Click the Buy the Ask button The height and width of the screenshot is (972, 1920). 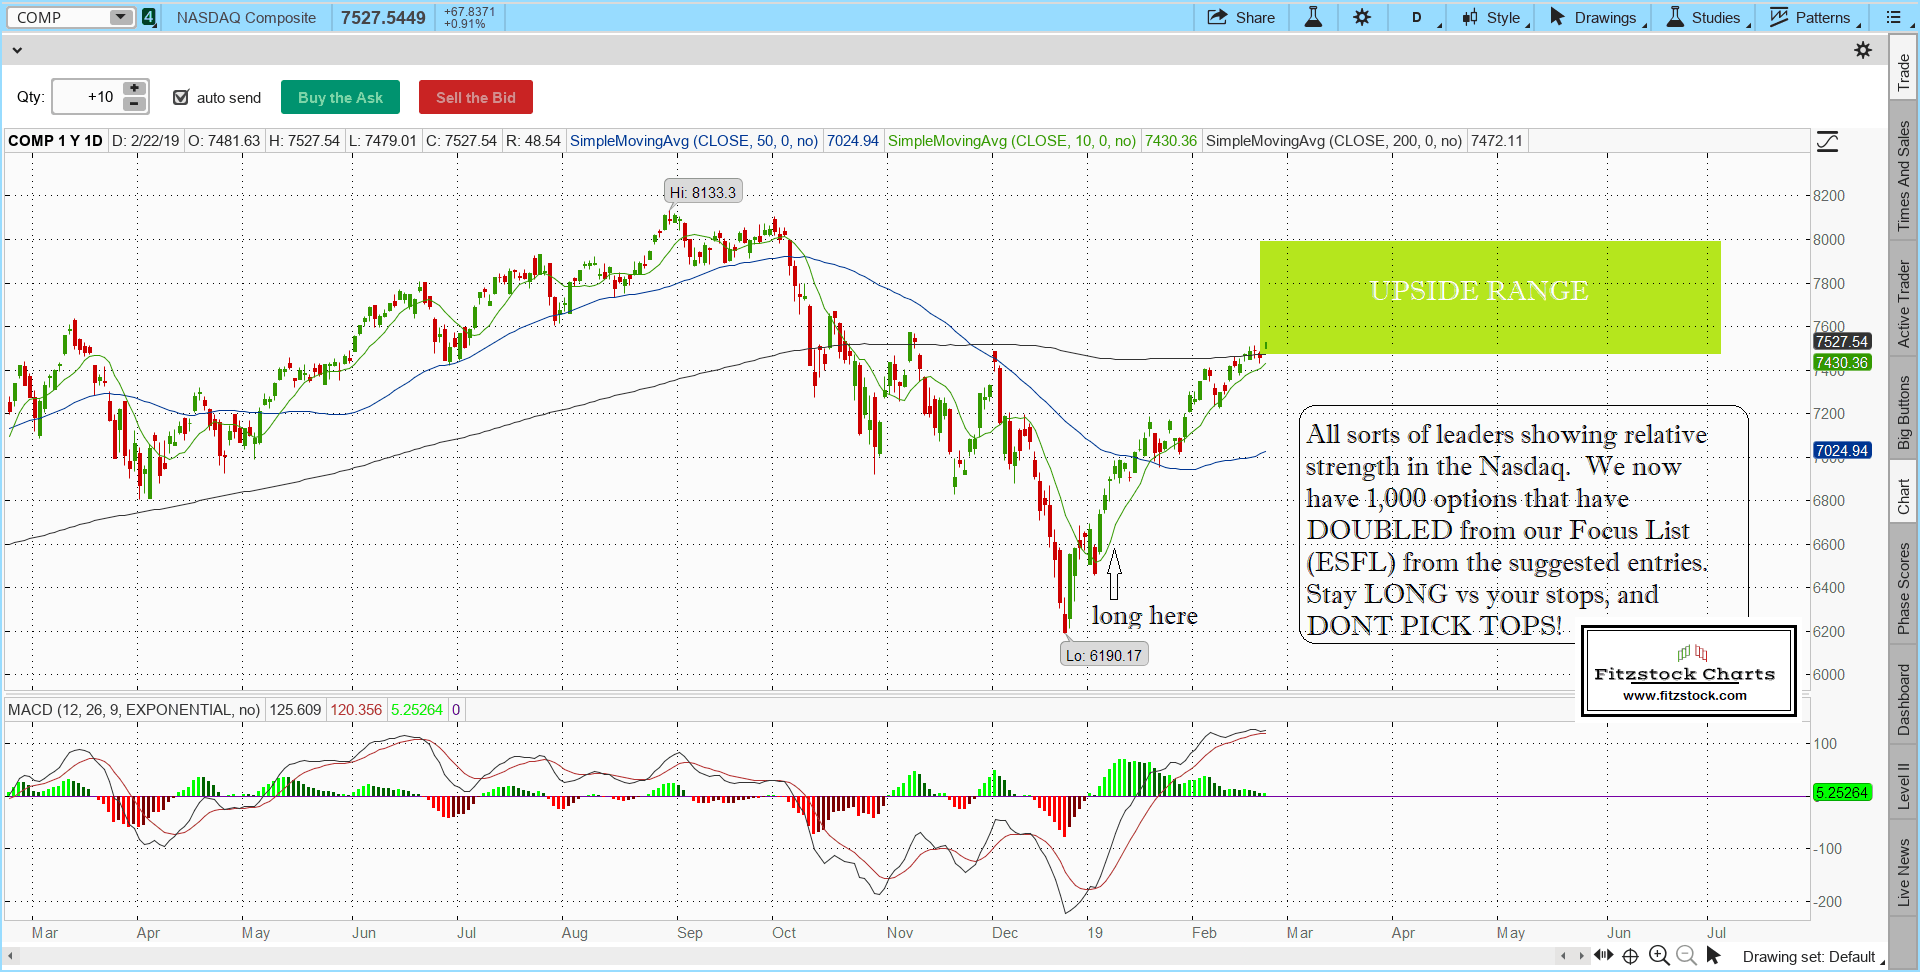(x=340, y=97)
